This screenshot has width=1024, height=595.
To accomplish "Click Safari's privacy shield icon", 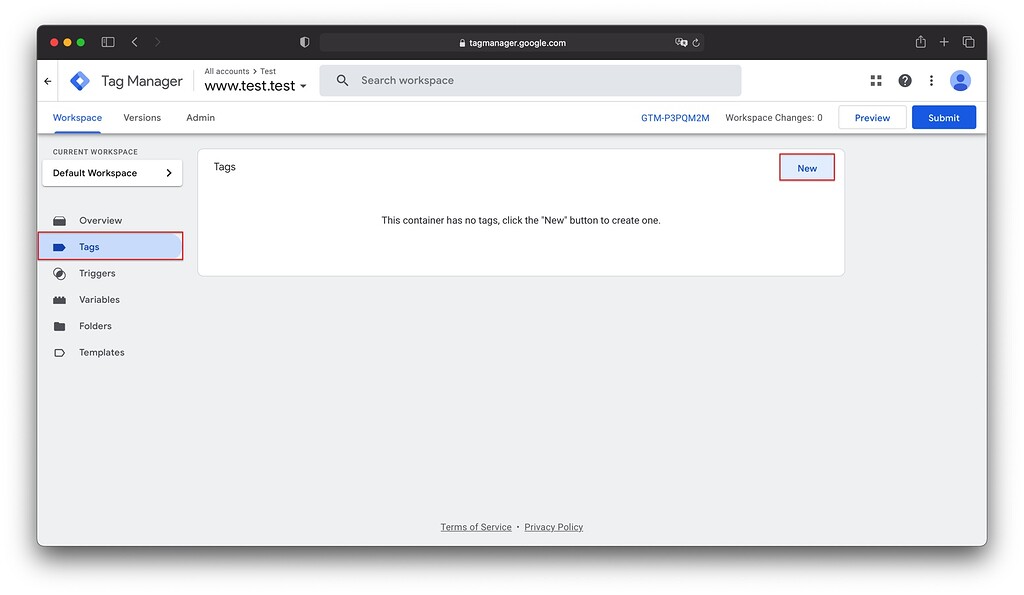I will [304, 42].
